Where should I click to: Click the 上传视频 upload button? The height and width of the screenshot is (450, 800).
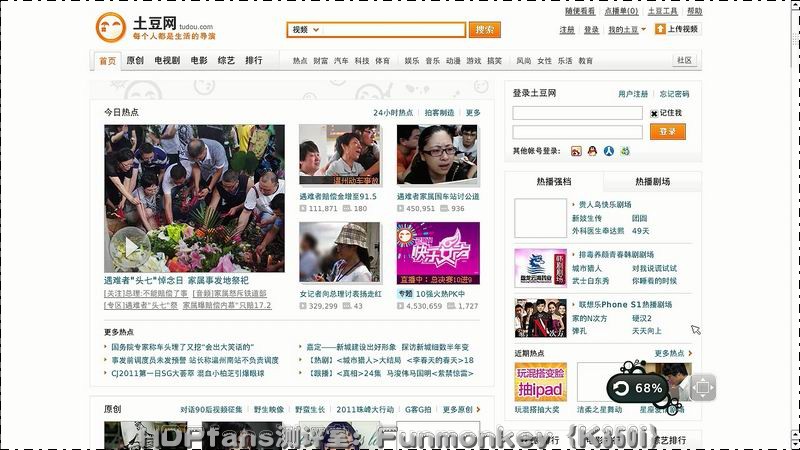678,29
